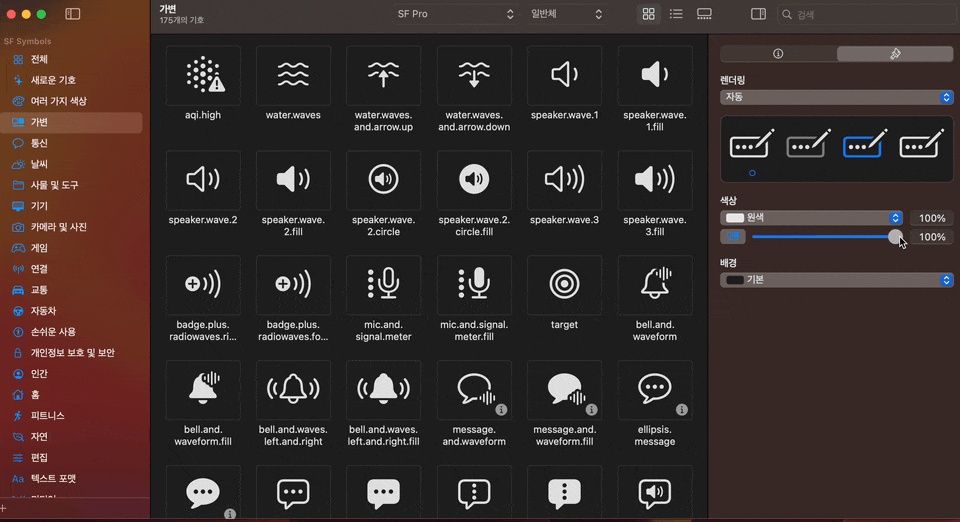The width and height of the screenshot is (960, 522).
Task: Select the aqi.high symbol
Action: coord(203,75)
